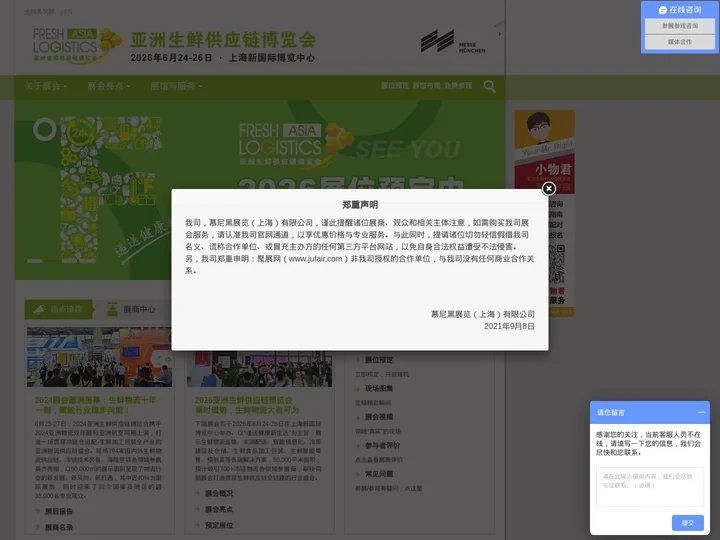Click the 媒体合作 button

[x=680, y=42]
